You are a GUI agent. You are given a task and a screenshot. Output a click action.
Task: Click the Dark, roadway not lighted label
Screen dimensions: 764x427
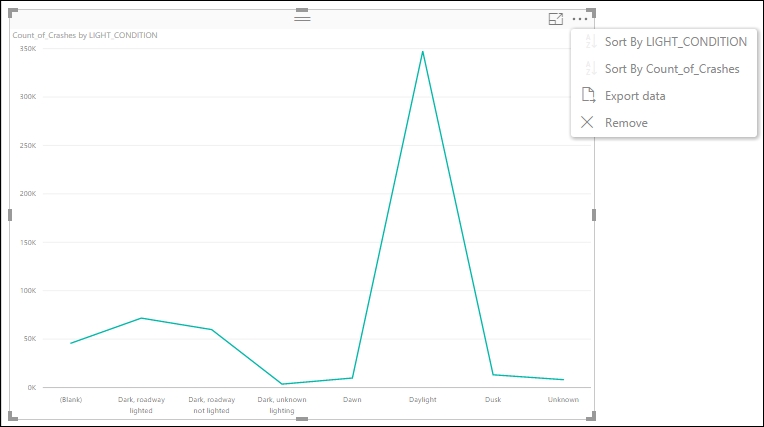point(211,405)
